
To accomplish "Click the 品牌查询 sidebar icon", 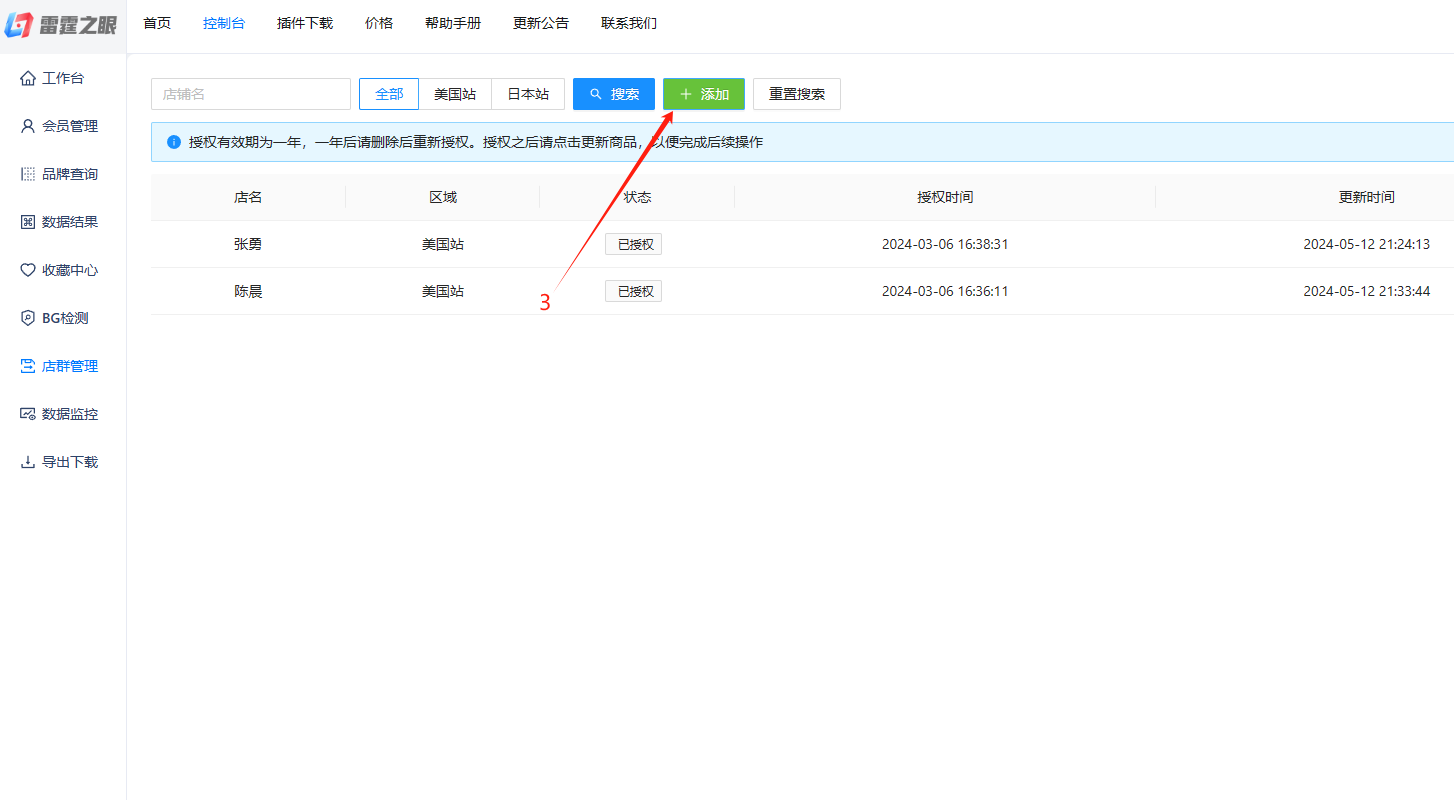I will (x=28, y=174).
